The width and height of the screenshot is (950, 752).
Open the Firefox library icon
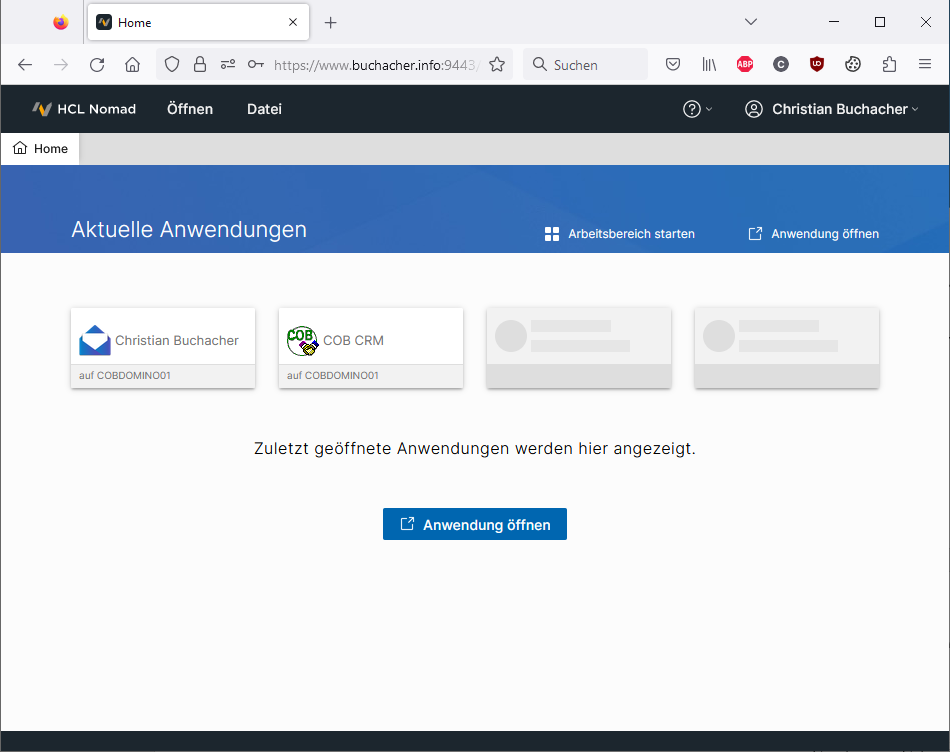[x=709, y=64]
